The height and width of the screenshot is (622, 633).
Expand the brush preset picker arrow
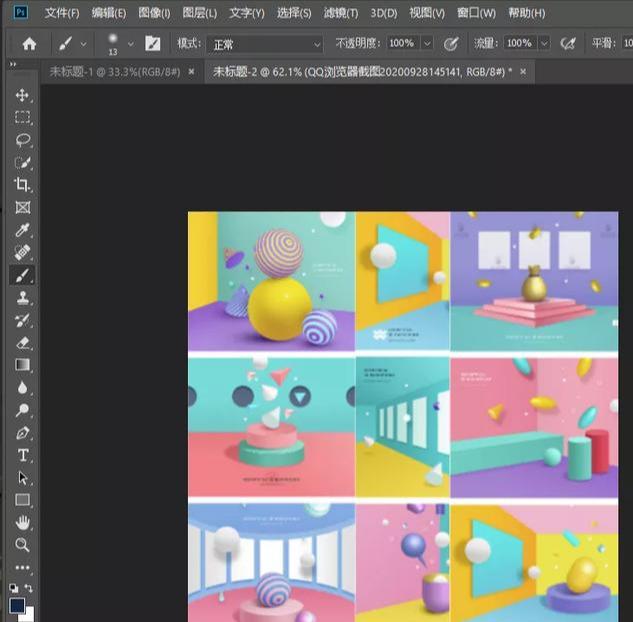tap(130, 44)
